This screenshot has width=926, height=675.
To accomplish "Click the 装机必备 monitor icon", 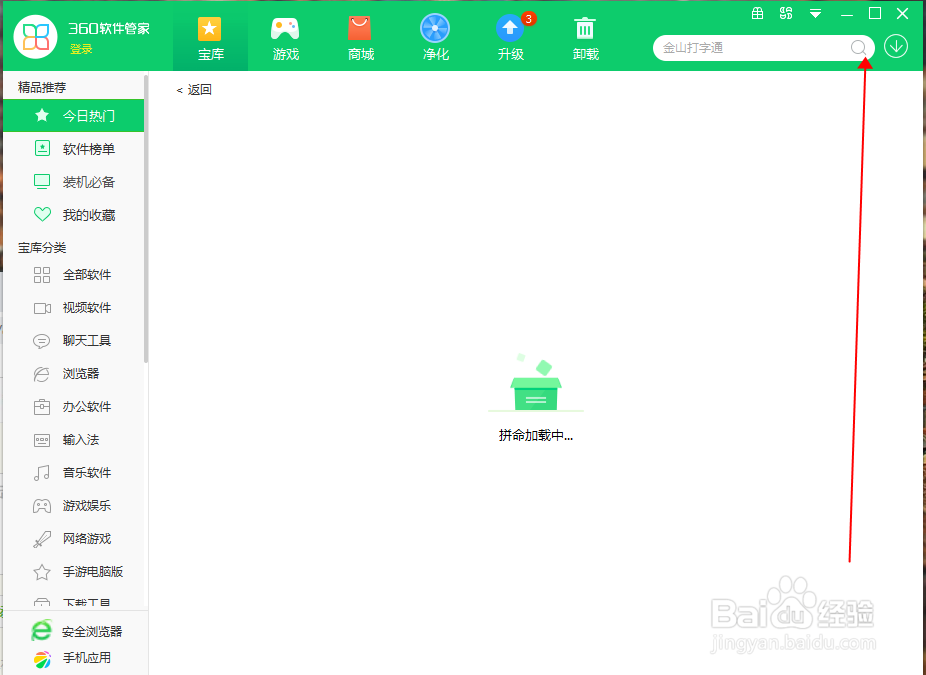I will (x=42, y=182).
